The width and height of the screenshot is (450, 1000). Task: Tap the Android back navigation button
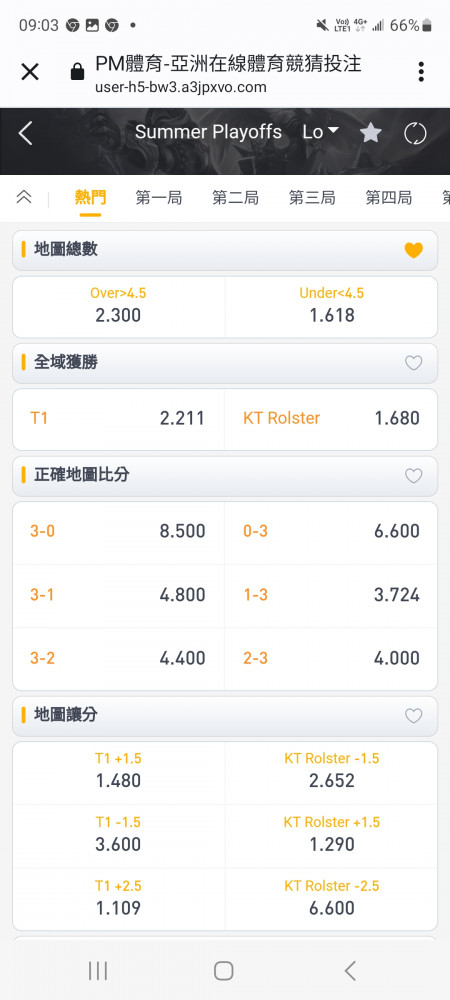tap(349, 971)
